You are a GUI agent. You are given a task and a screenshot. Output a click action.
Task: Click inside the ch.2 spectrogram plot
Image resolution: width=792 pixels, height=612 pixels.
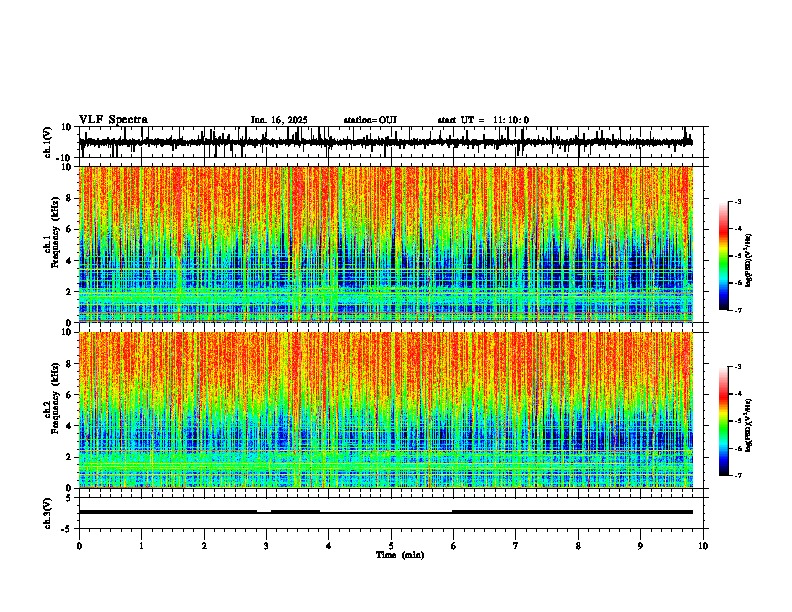pos(386,410)
